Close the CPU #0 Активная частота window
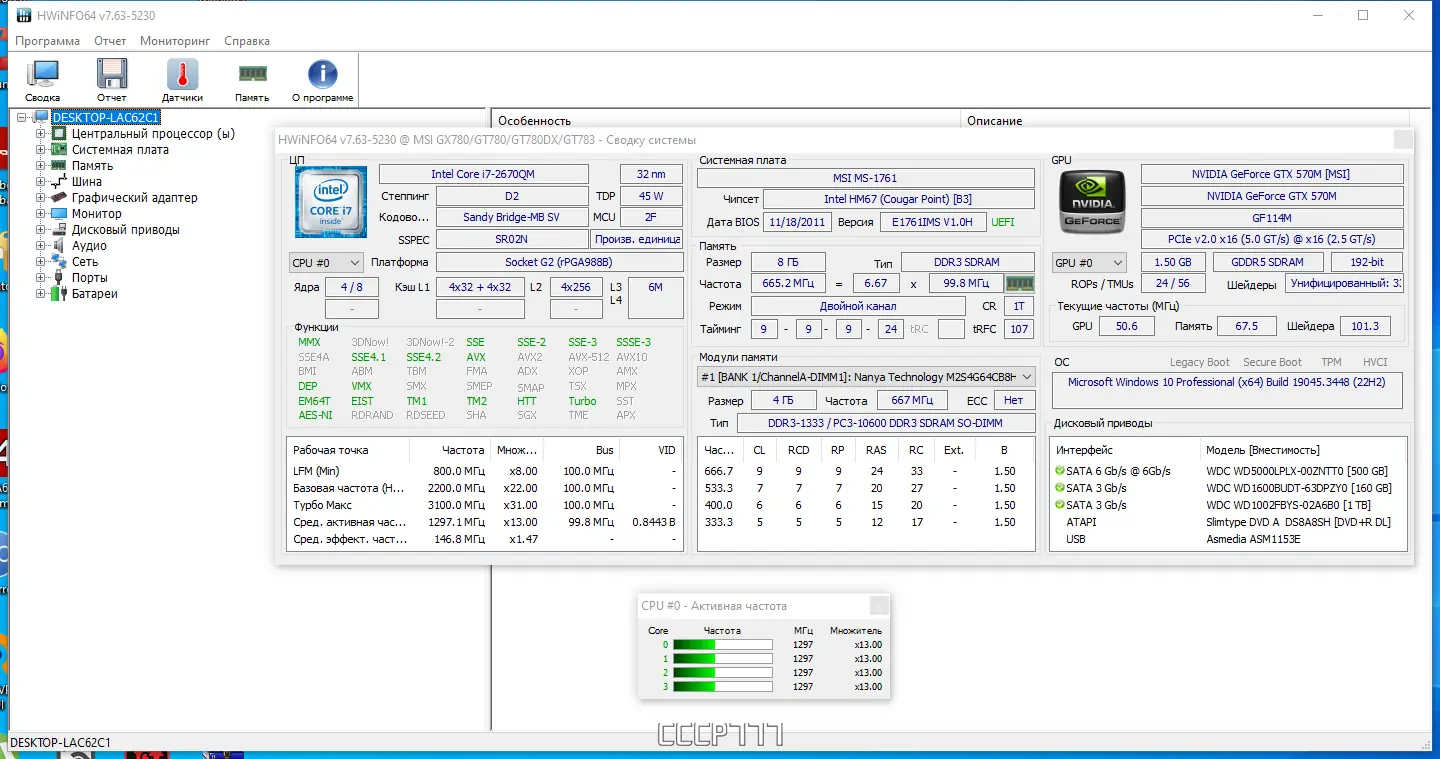The width and height of the screenshot is (1440, 759). [x=879, y=606]
